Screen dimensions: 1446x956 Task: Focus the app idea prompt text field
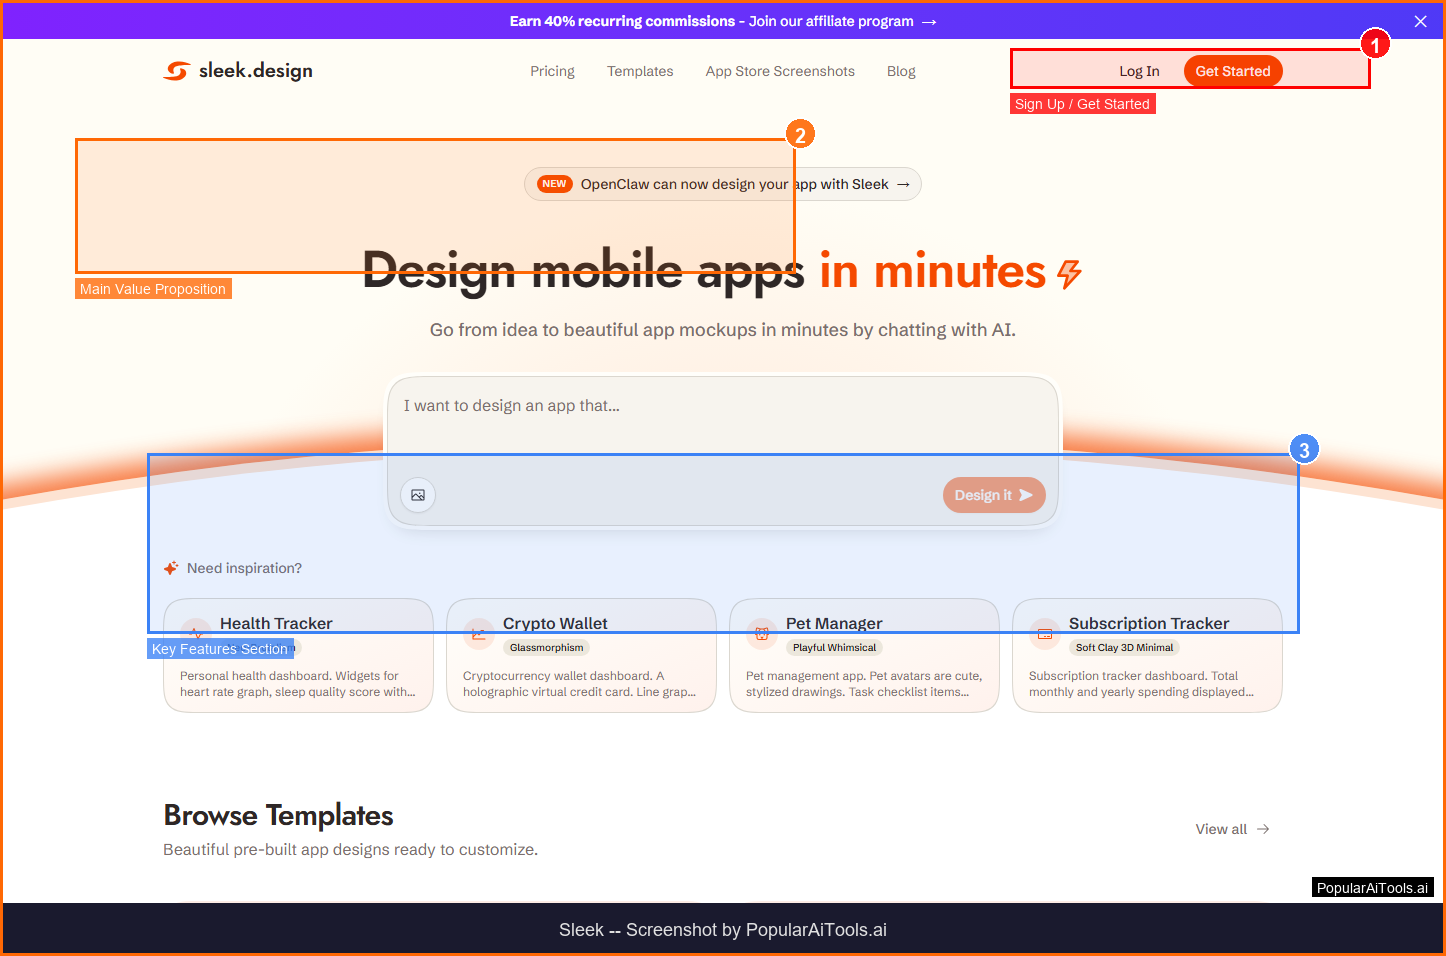pyautogui.click(x=720, y=420)
